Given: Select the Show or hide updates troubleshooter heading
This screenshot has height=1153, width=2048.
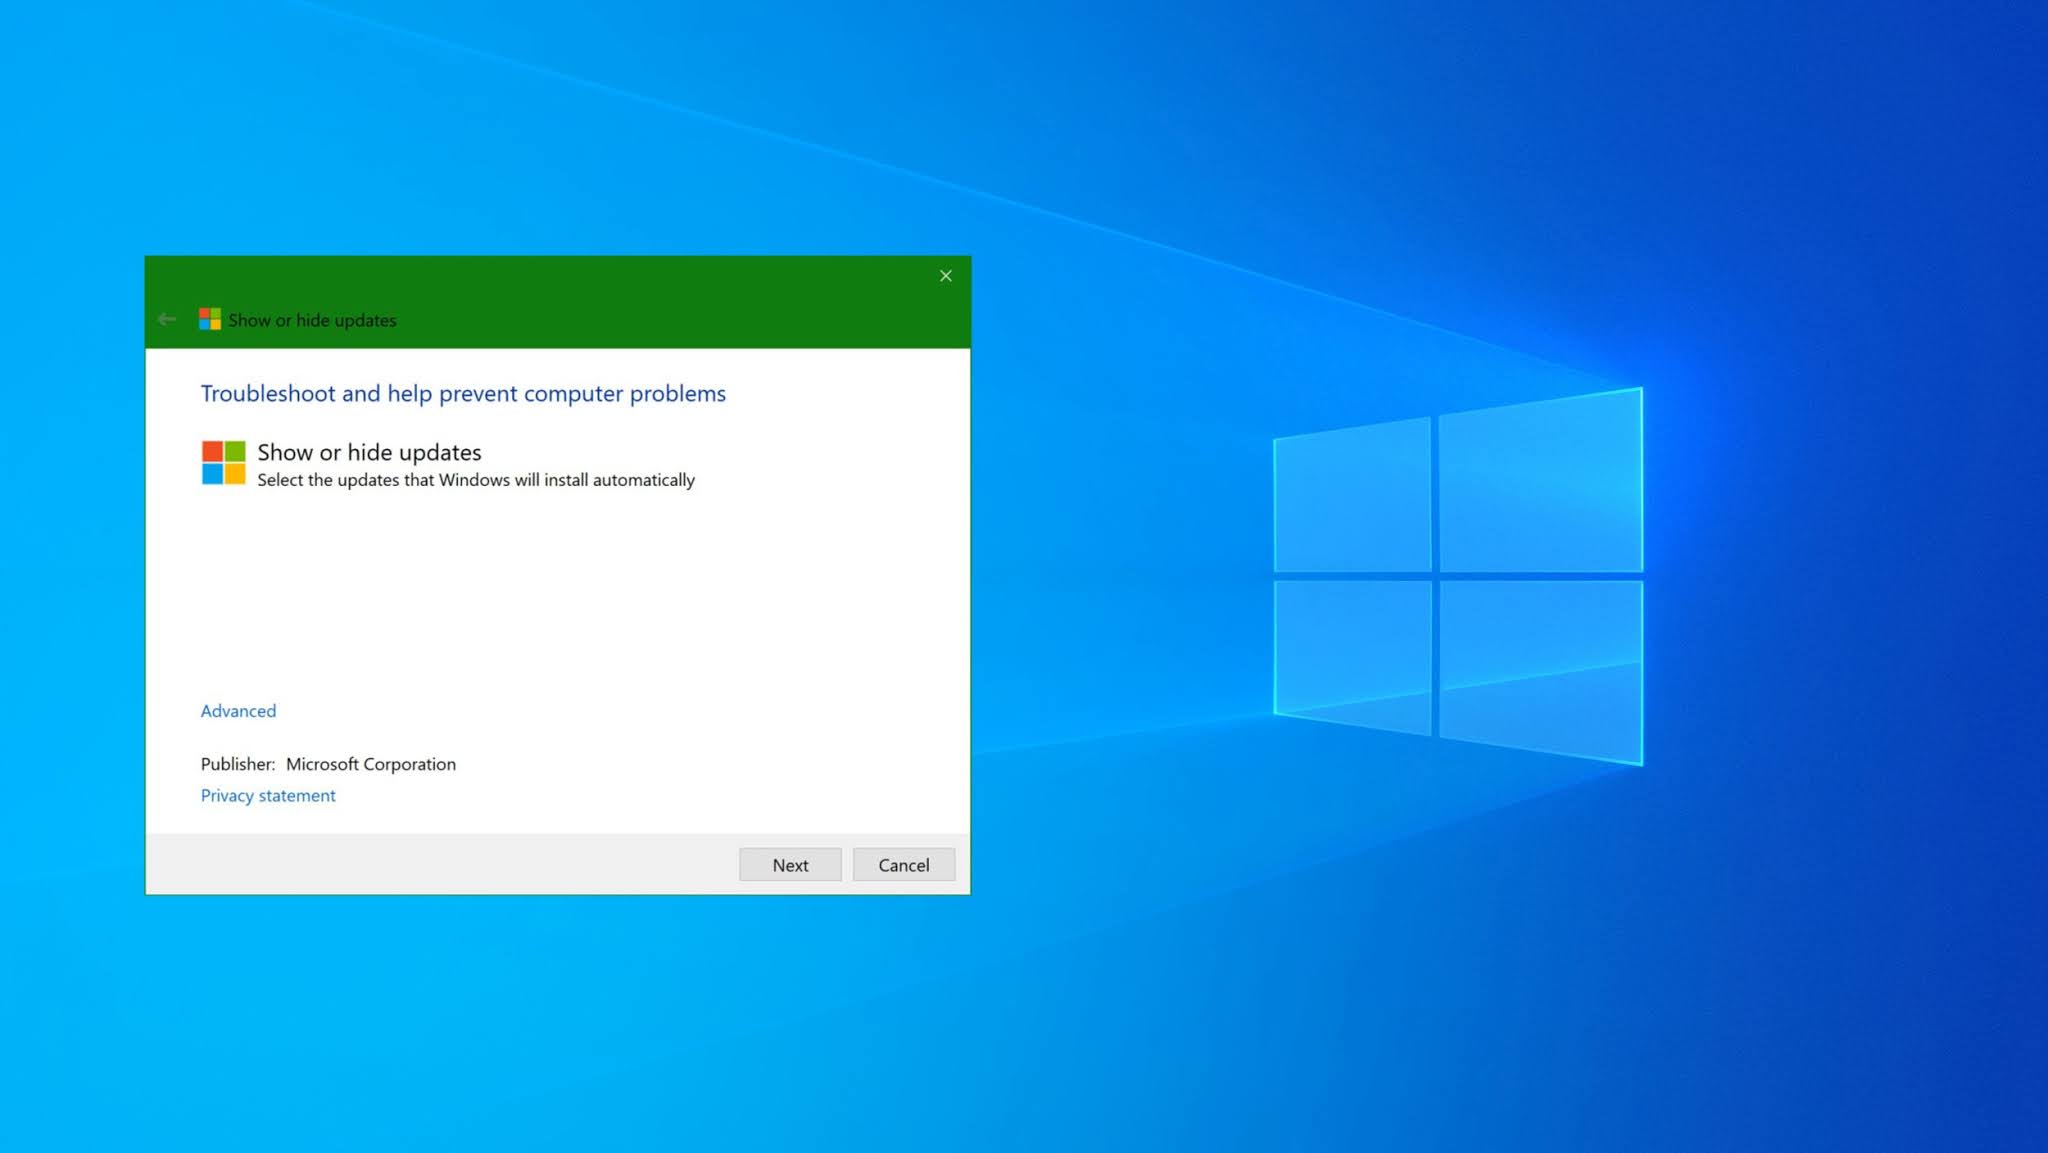Looking at the screenshot, I should coord(369,452).
